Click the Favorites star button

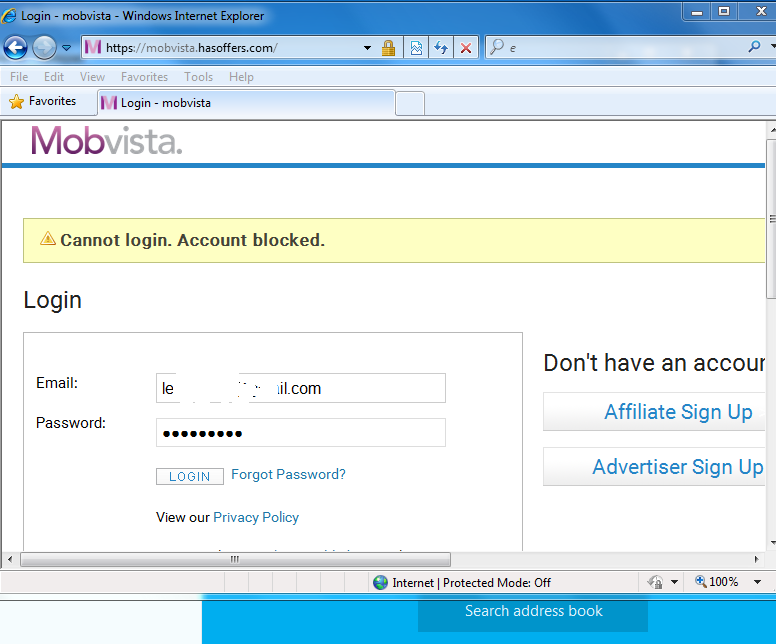[43, 101]
